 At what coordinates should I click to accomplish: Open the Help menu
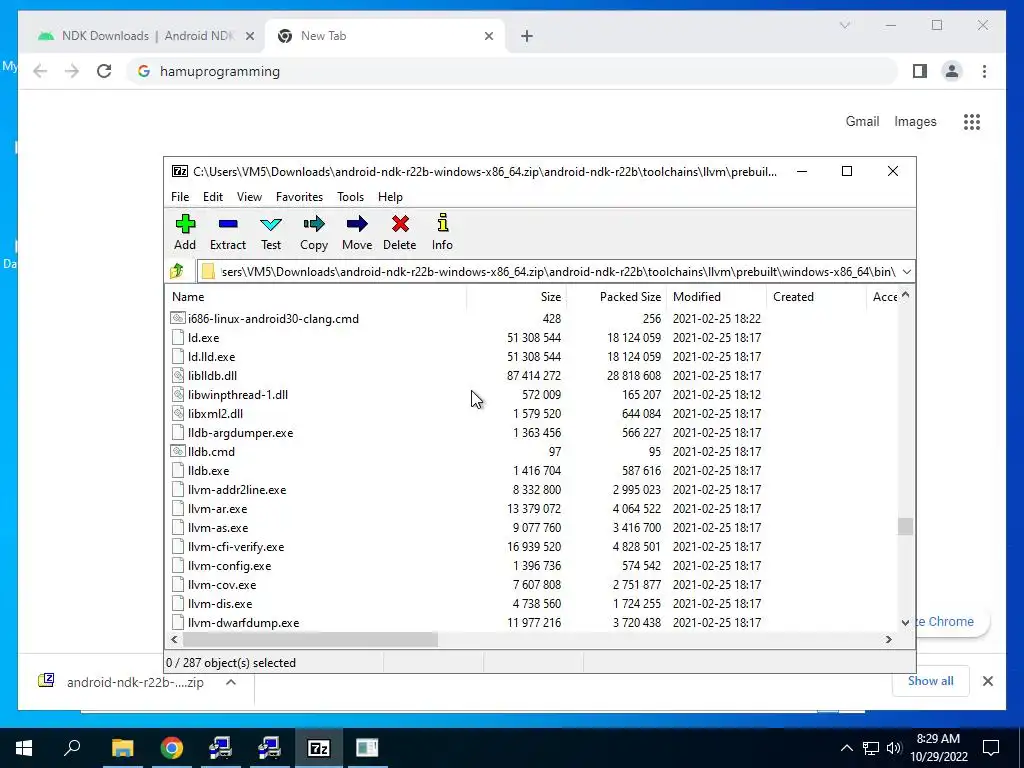390,197
